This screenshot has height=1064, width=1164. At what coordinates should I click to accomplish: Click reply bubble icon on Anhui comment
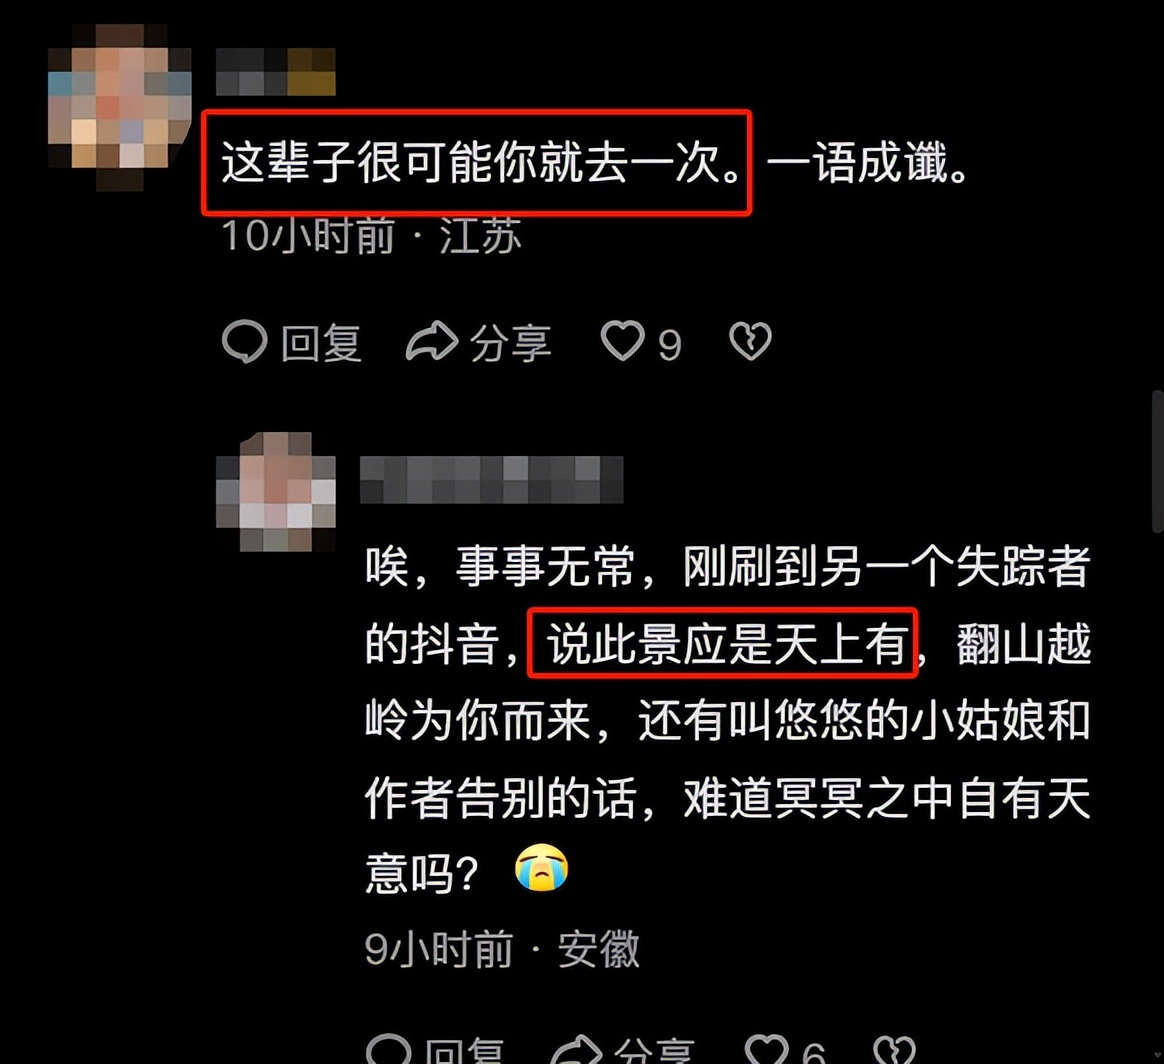388,1049
